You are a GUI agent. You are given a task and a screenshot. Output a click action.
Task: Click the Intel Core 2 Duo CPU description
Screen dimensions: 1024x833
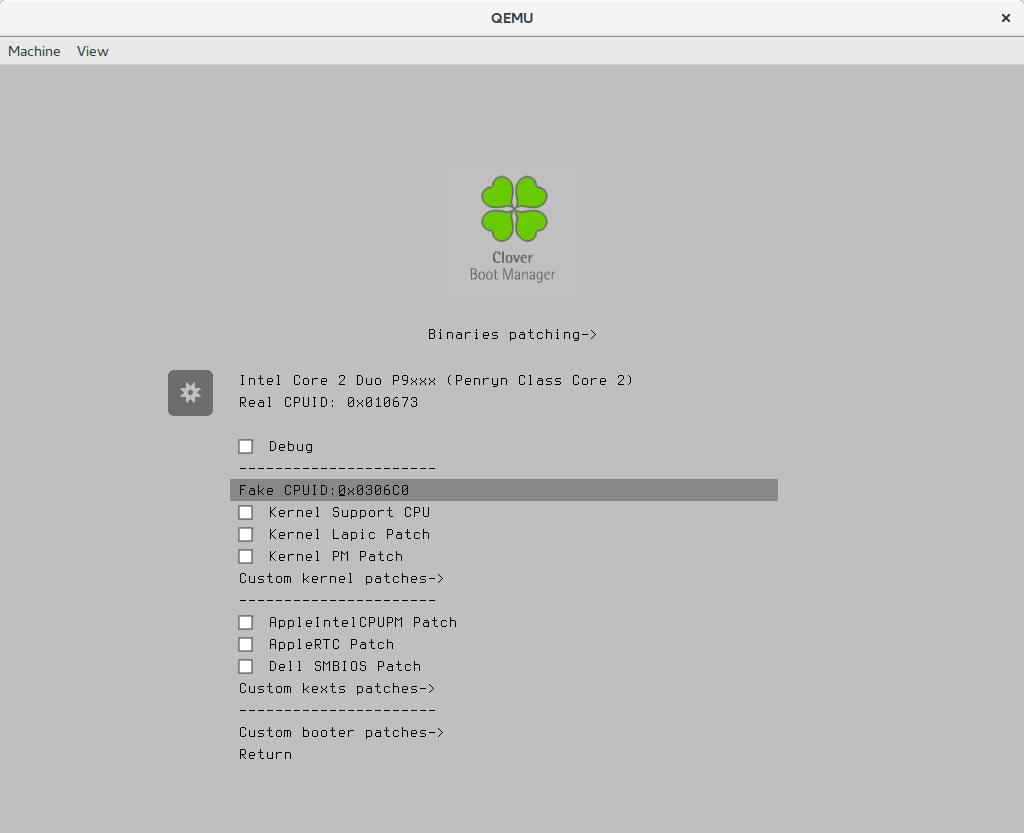[x=436, y=380]
